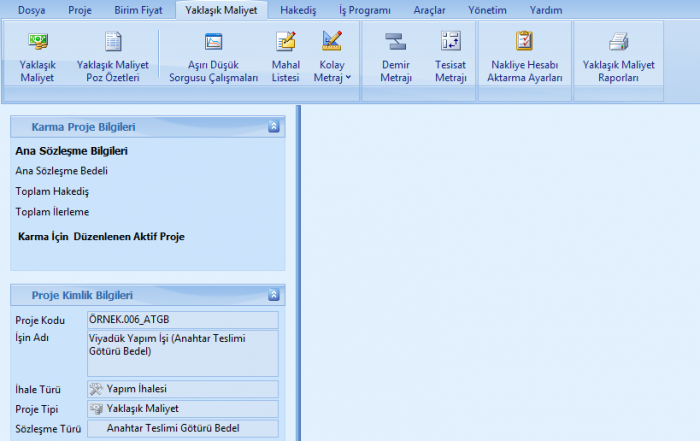
Task: Click the Proje Kodu field
Action: click(x=181, y=320)
